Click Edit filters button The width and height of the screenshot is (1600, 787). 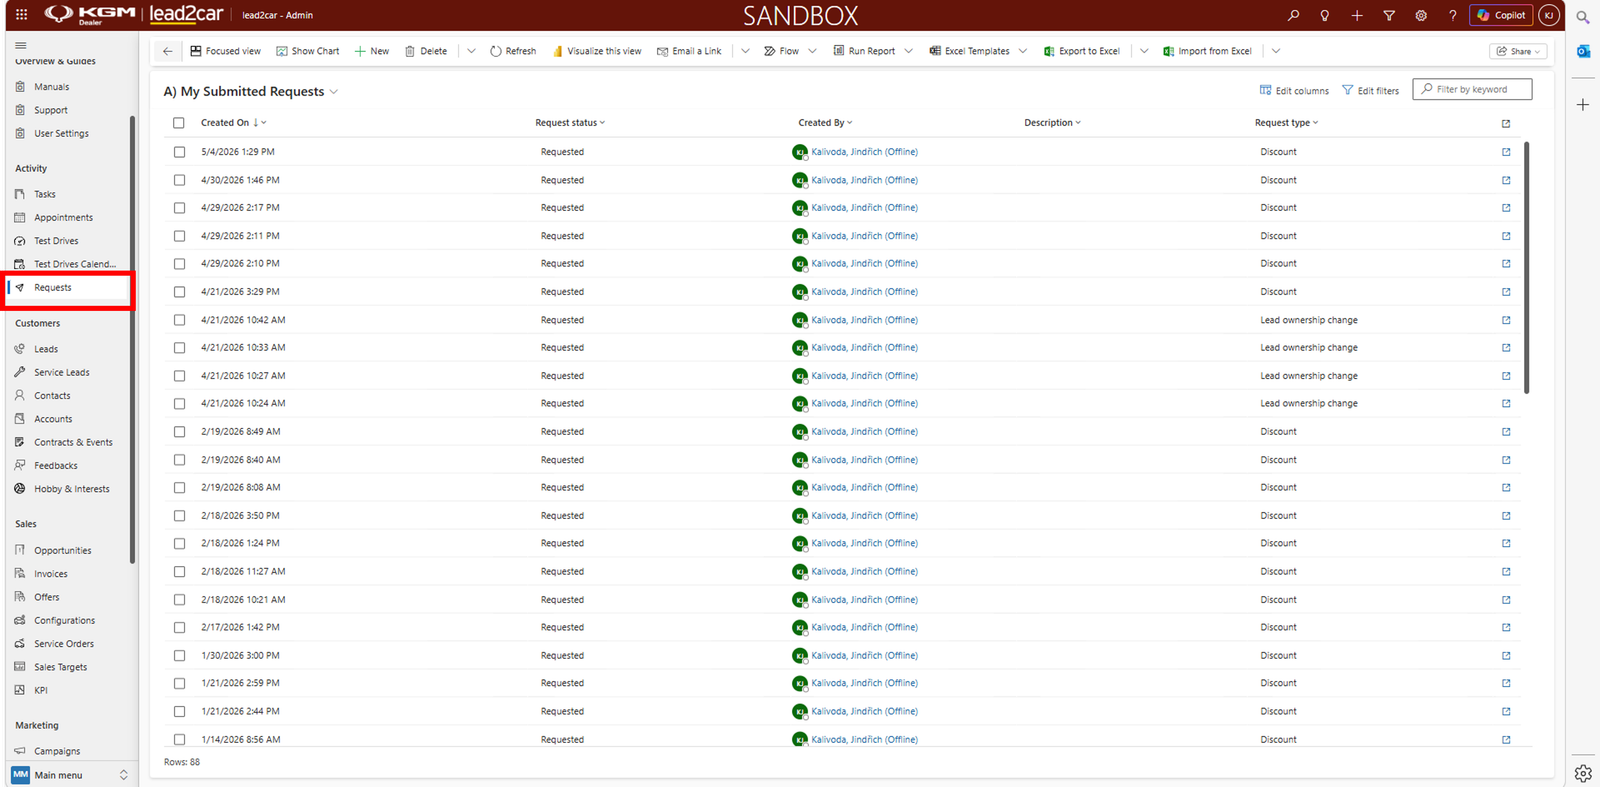[x=1370, y=90]
